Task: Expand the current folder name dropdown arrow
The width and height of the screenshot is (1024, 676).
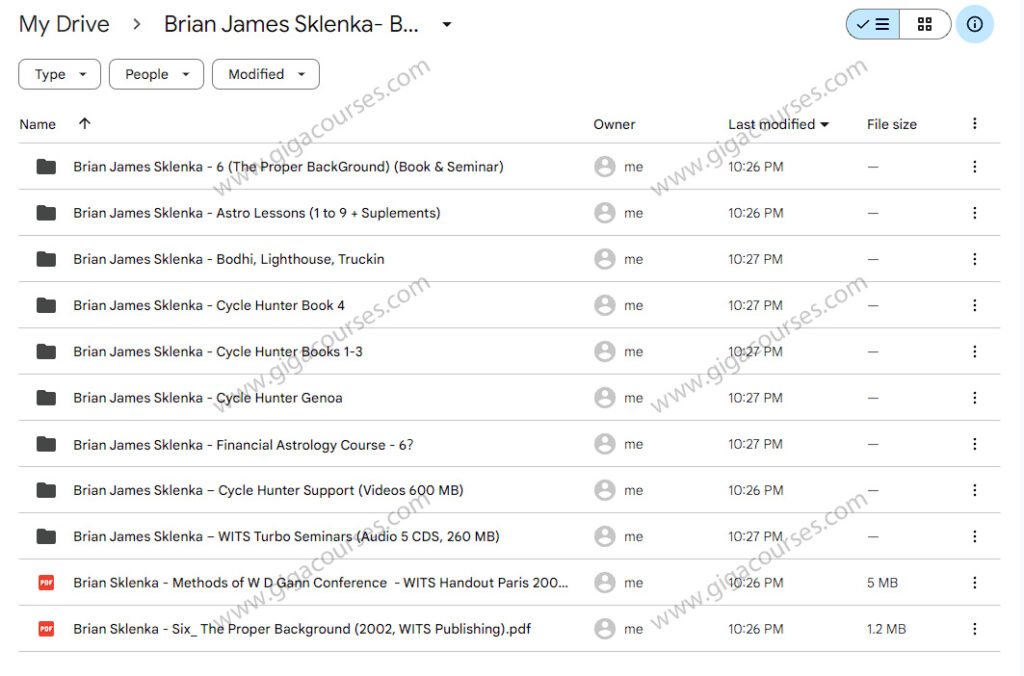Action: [x=447, y=25]
